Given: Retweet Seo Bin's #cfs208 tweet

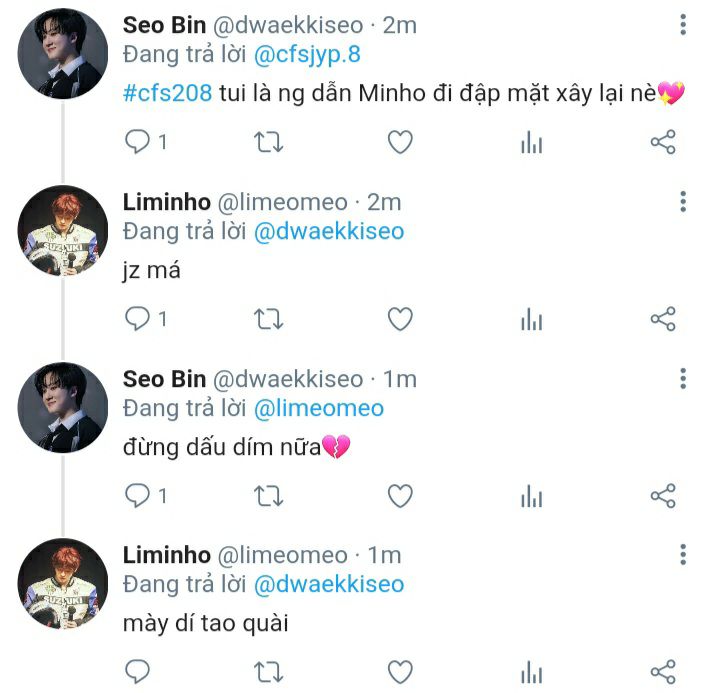Looking at the screenshot, I should [x=269, y=142].
